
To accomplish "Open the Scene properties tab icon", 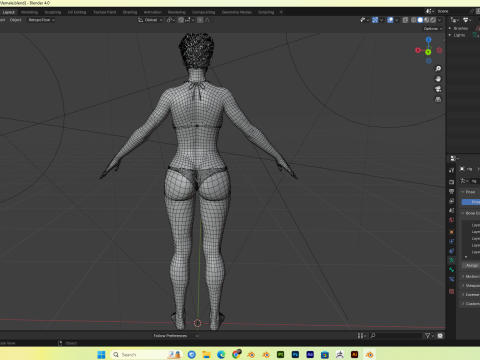I will tap(451, 210).
